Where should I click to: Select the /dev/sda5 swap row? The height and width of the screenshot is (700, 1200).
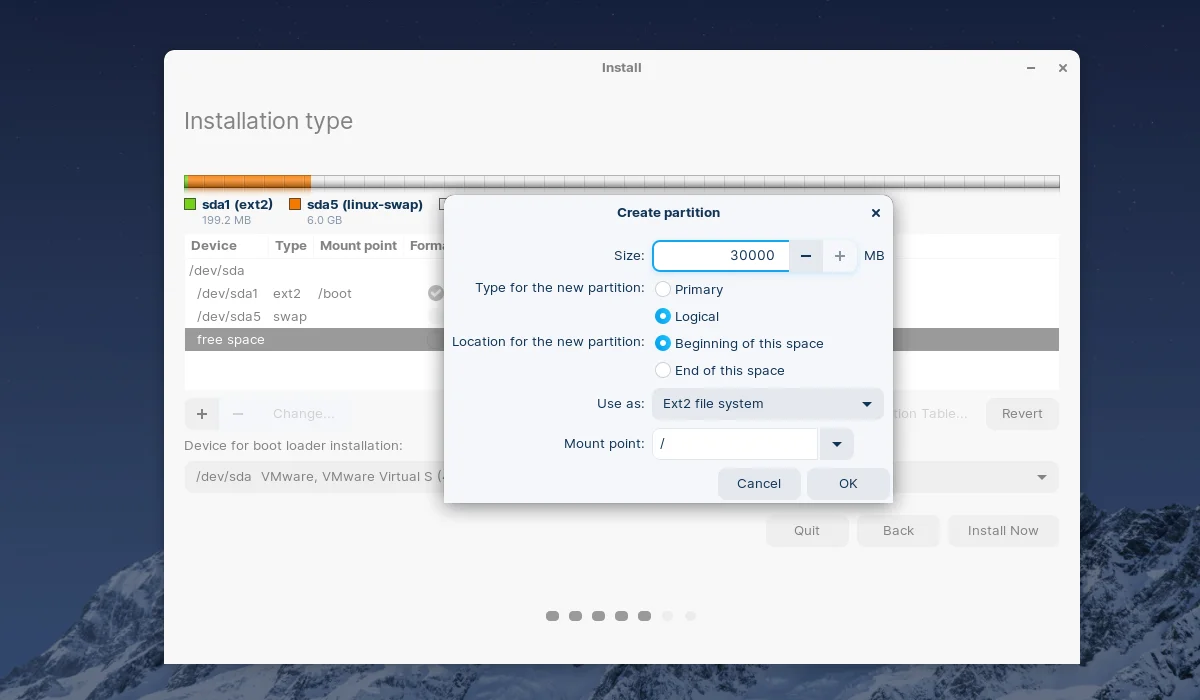pyautogui.click(x=300, y=316)
